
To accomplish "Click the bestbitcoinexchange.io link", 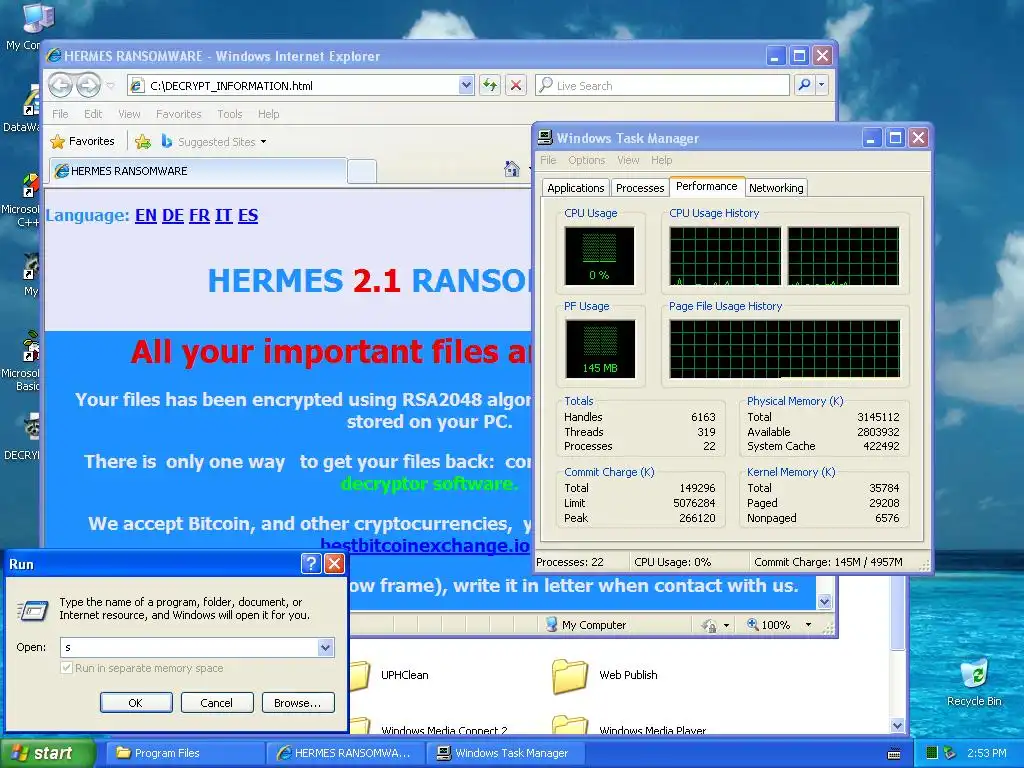I will click(425, 545).
